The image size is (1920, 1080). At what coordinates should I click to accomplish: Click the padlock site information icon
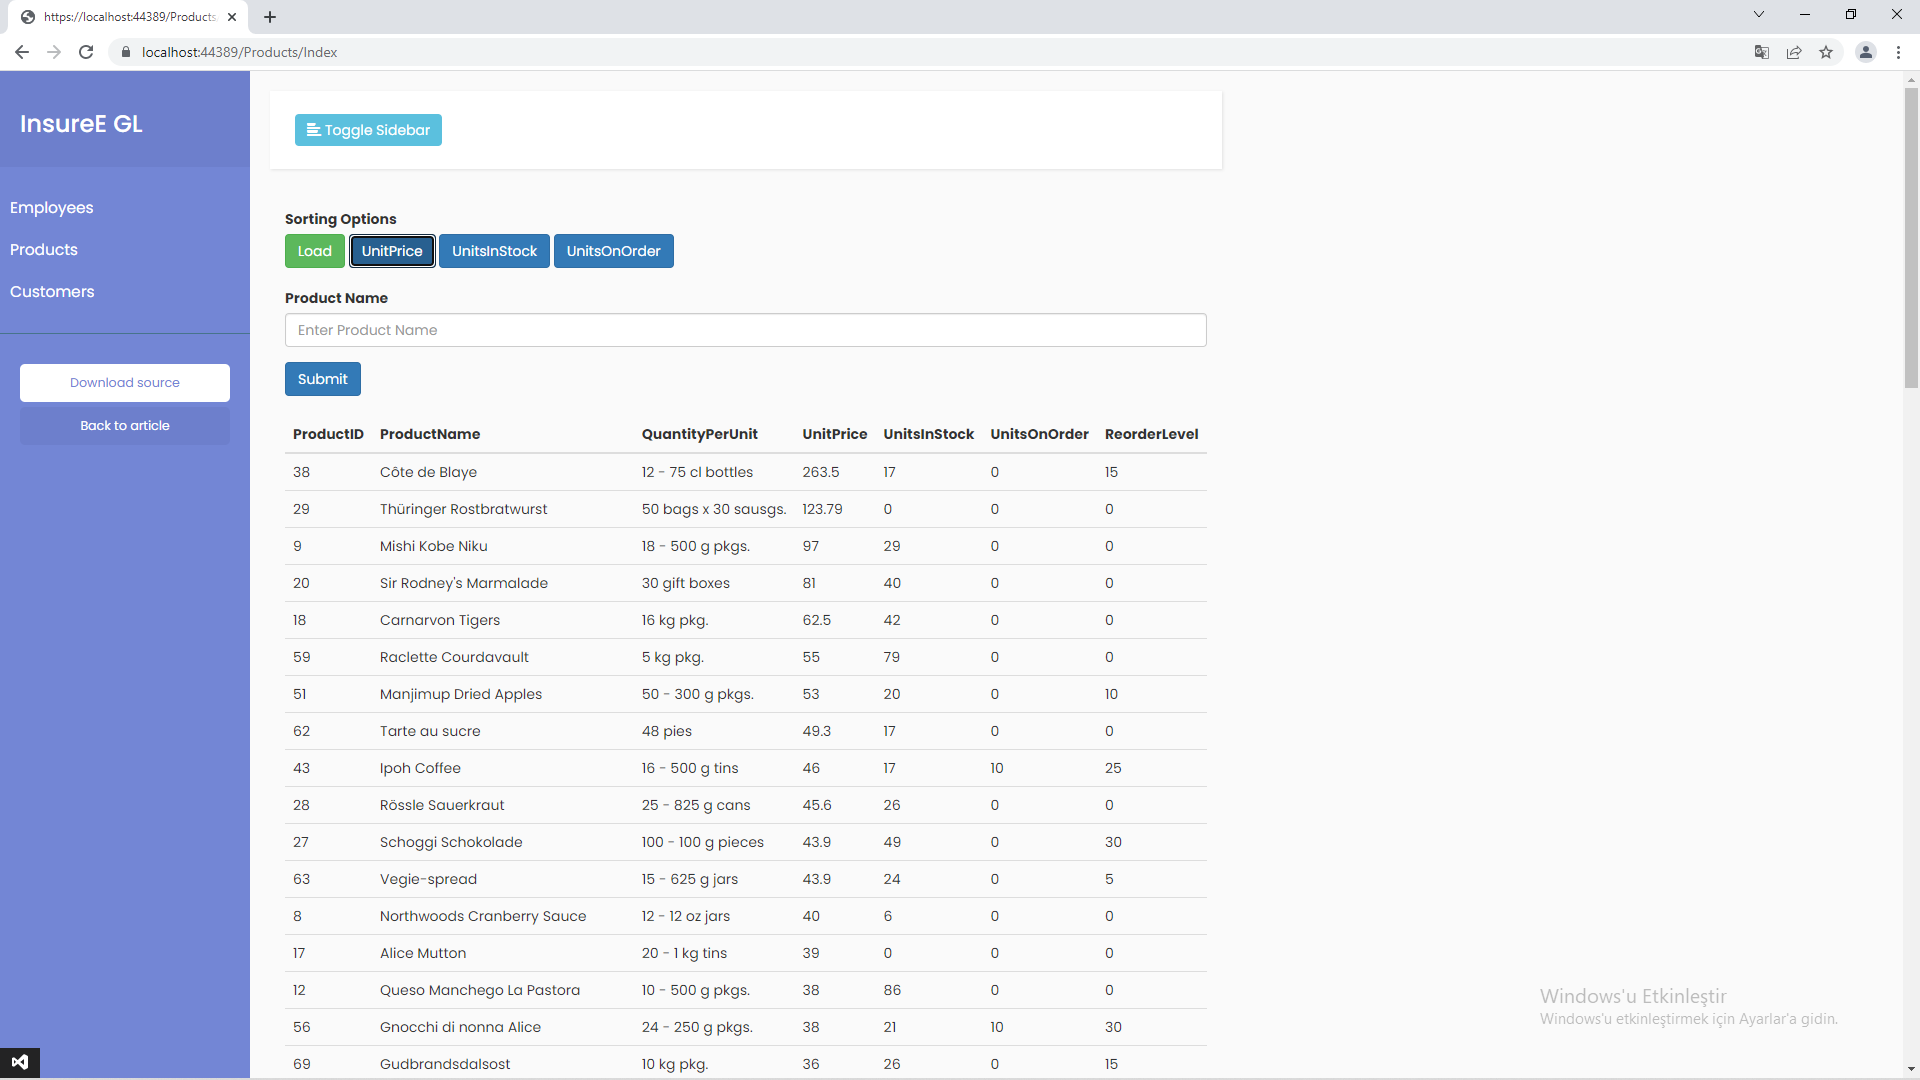126,52
